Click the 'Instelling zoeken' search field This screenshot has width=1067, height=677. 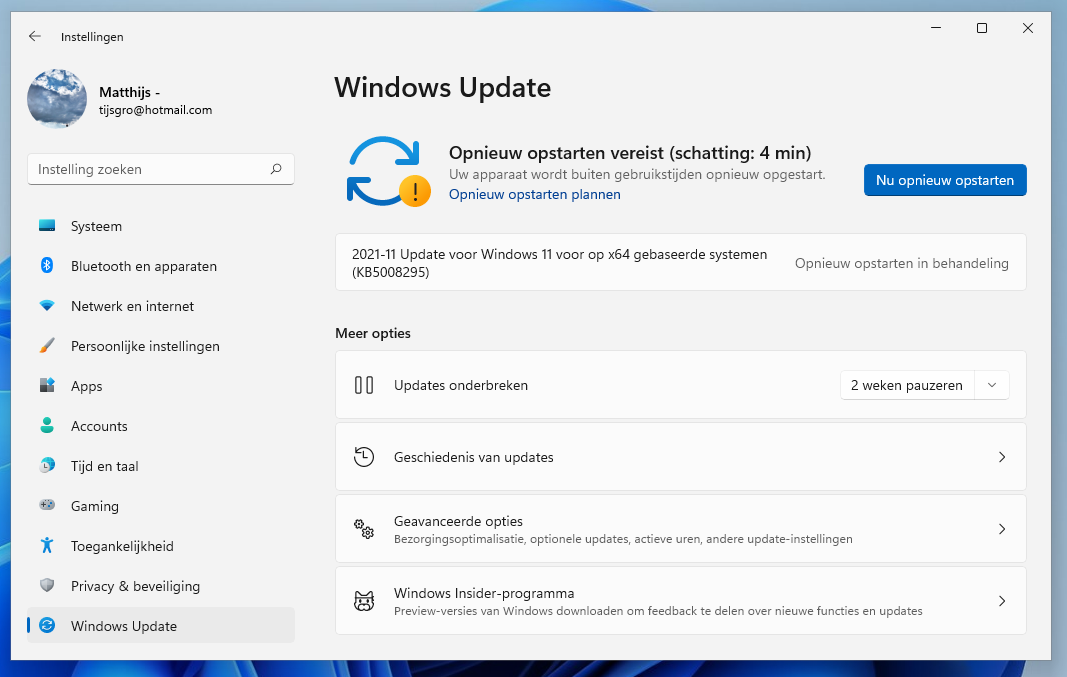(150, 170)
